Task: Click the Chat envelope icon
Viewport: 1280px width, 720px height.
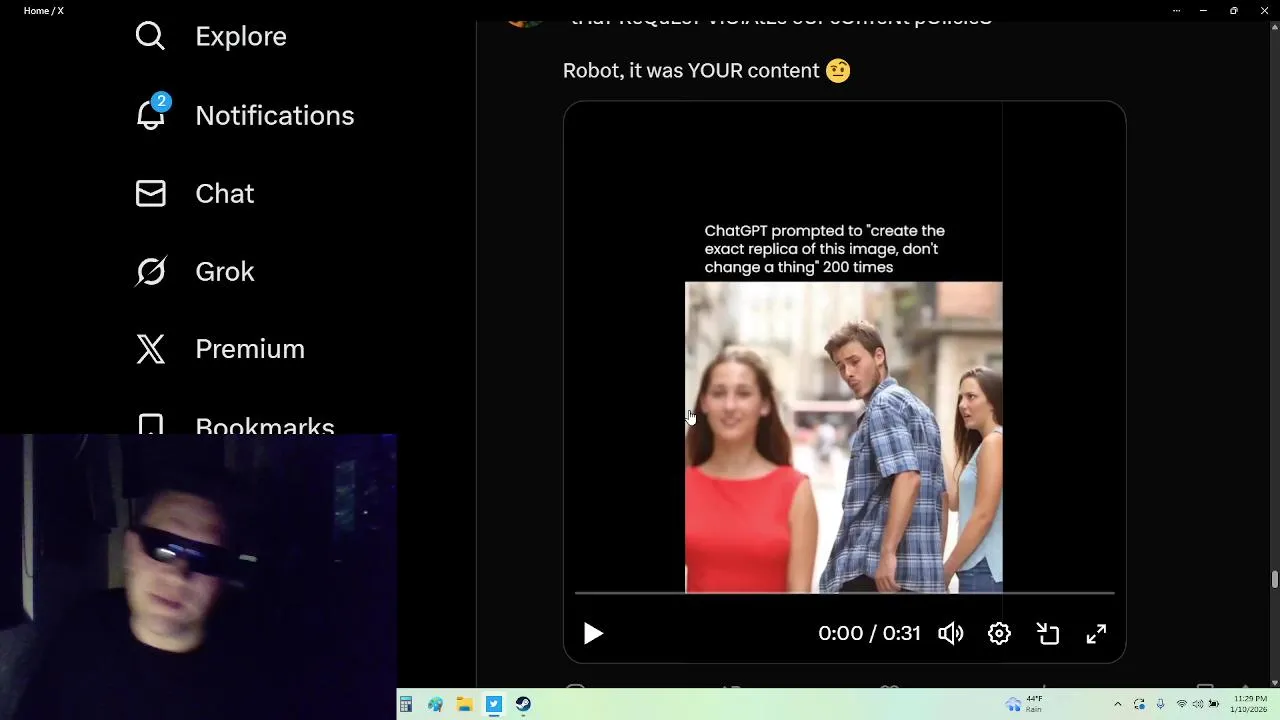Action: coord(150,193)
